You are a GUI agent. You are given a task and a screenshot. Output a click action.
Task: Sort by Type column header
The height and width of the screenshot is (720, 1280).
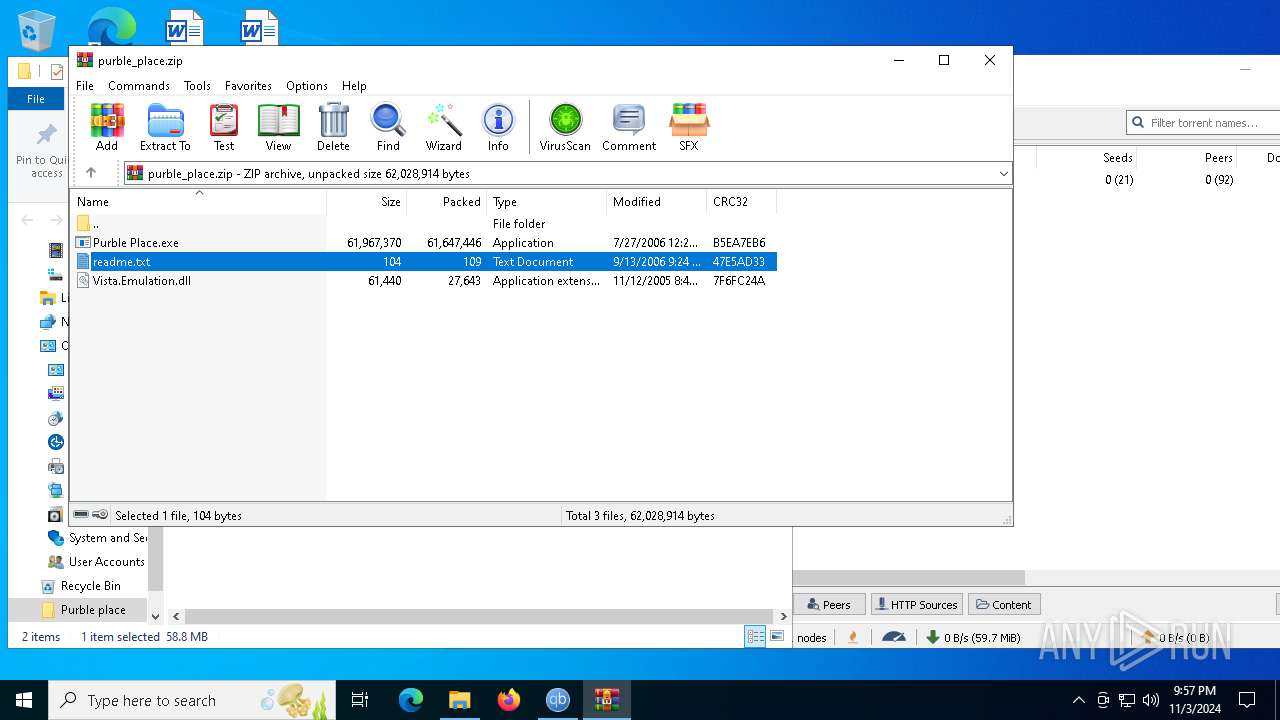click(546, 202)
